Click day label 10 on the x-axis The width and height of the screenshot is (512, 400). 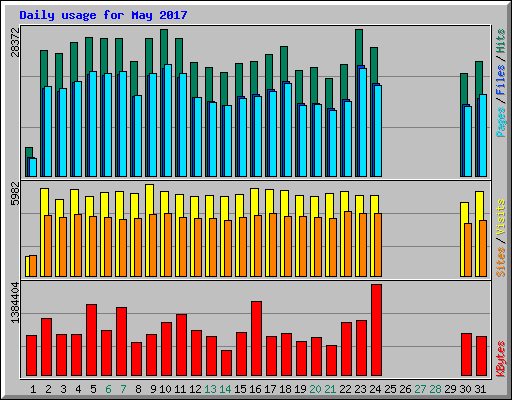[165, 389]
